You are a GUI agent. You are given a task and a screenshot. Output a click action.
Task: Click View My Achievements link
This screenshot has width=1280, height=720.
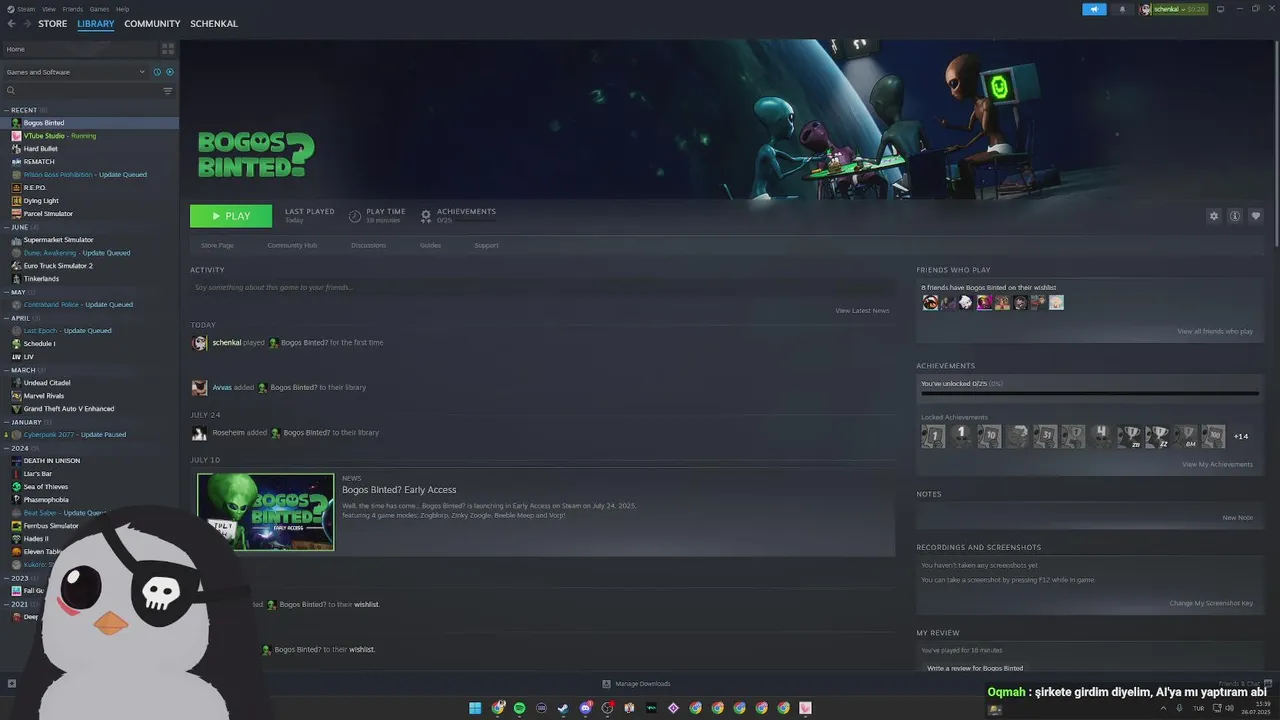click(1217, 464)
